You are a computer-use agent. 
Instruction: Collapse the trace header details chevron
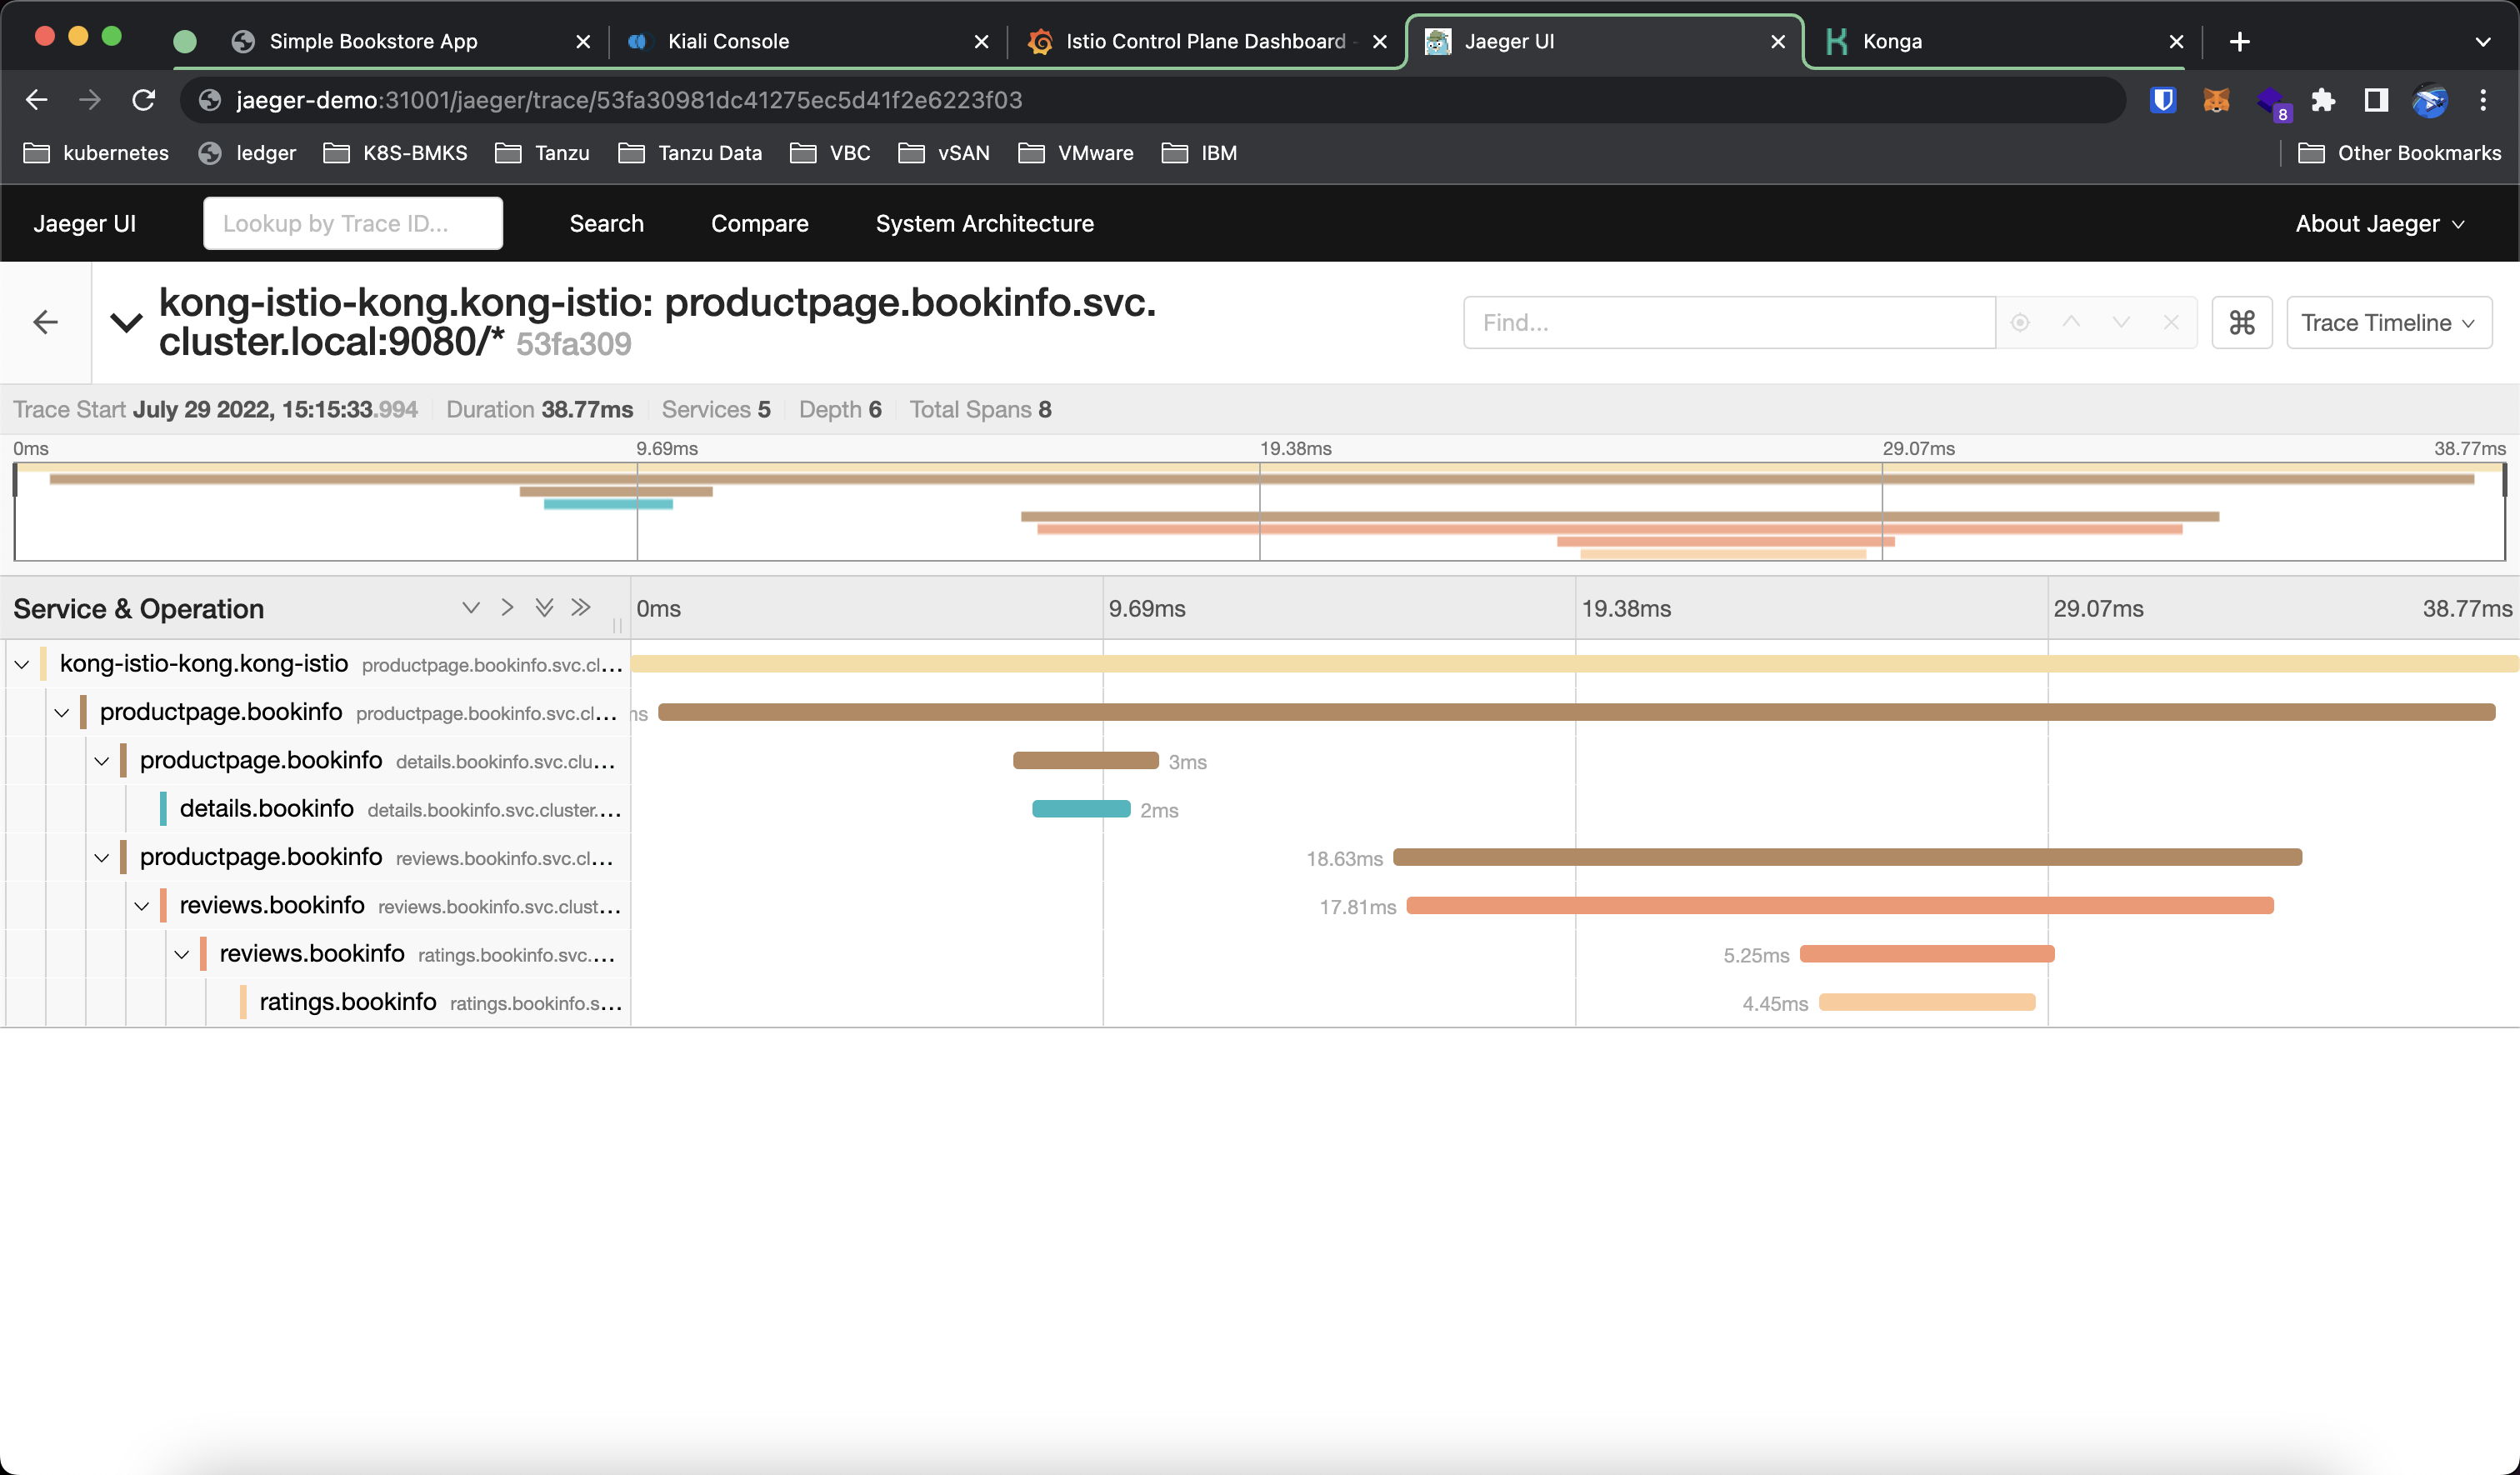pos(126,322)
